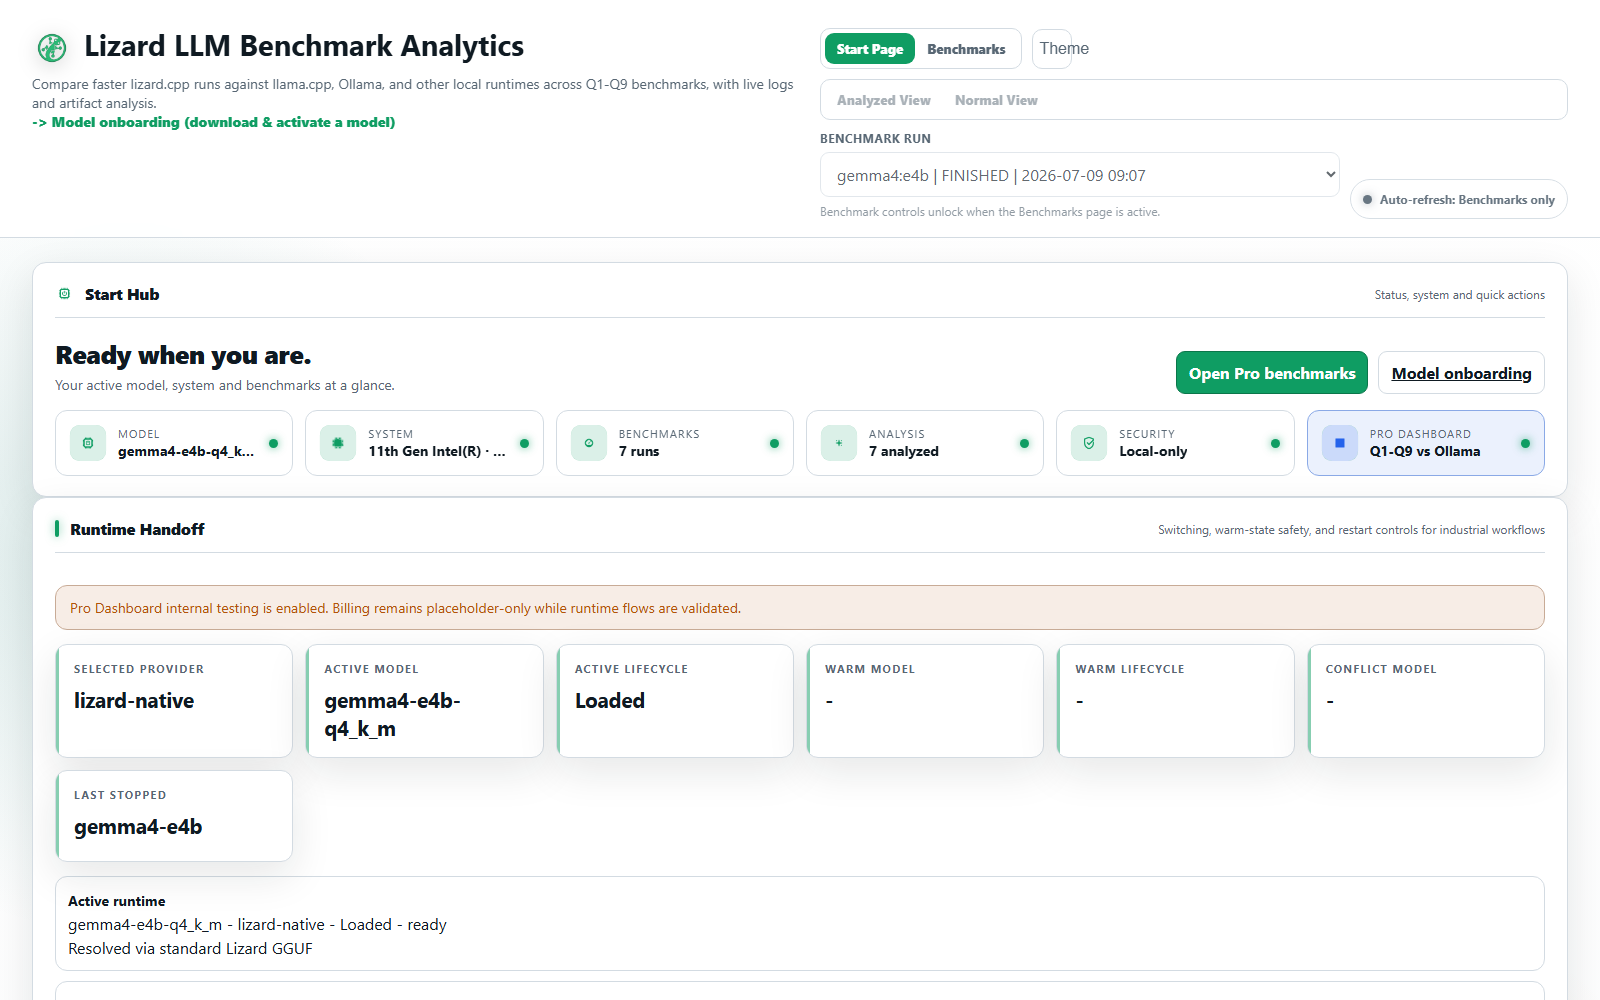Click Open Pro benchmarks button

tap(1272, 373)
